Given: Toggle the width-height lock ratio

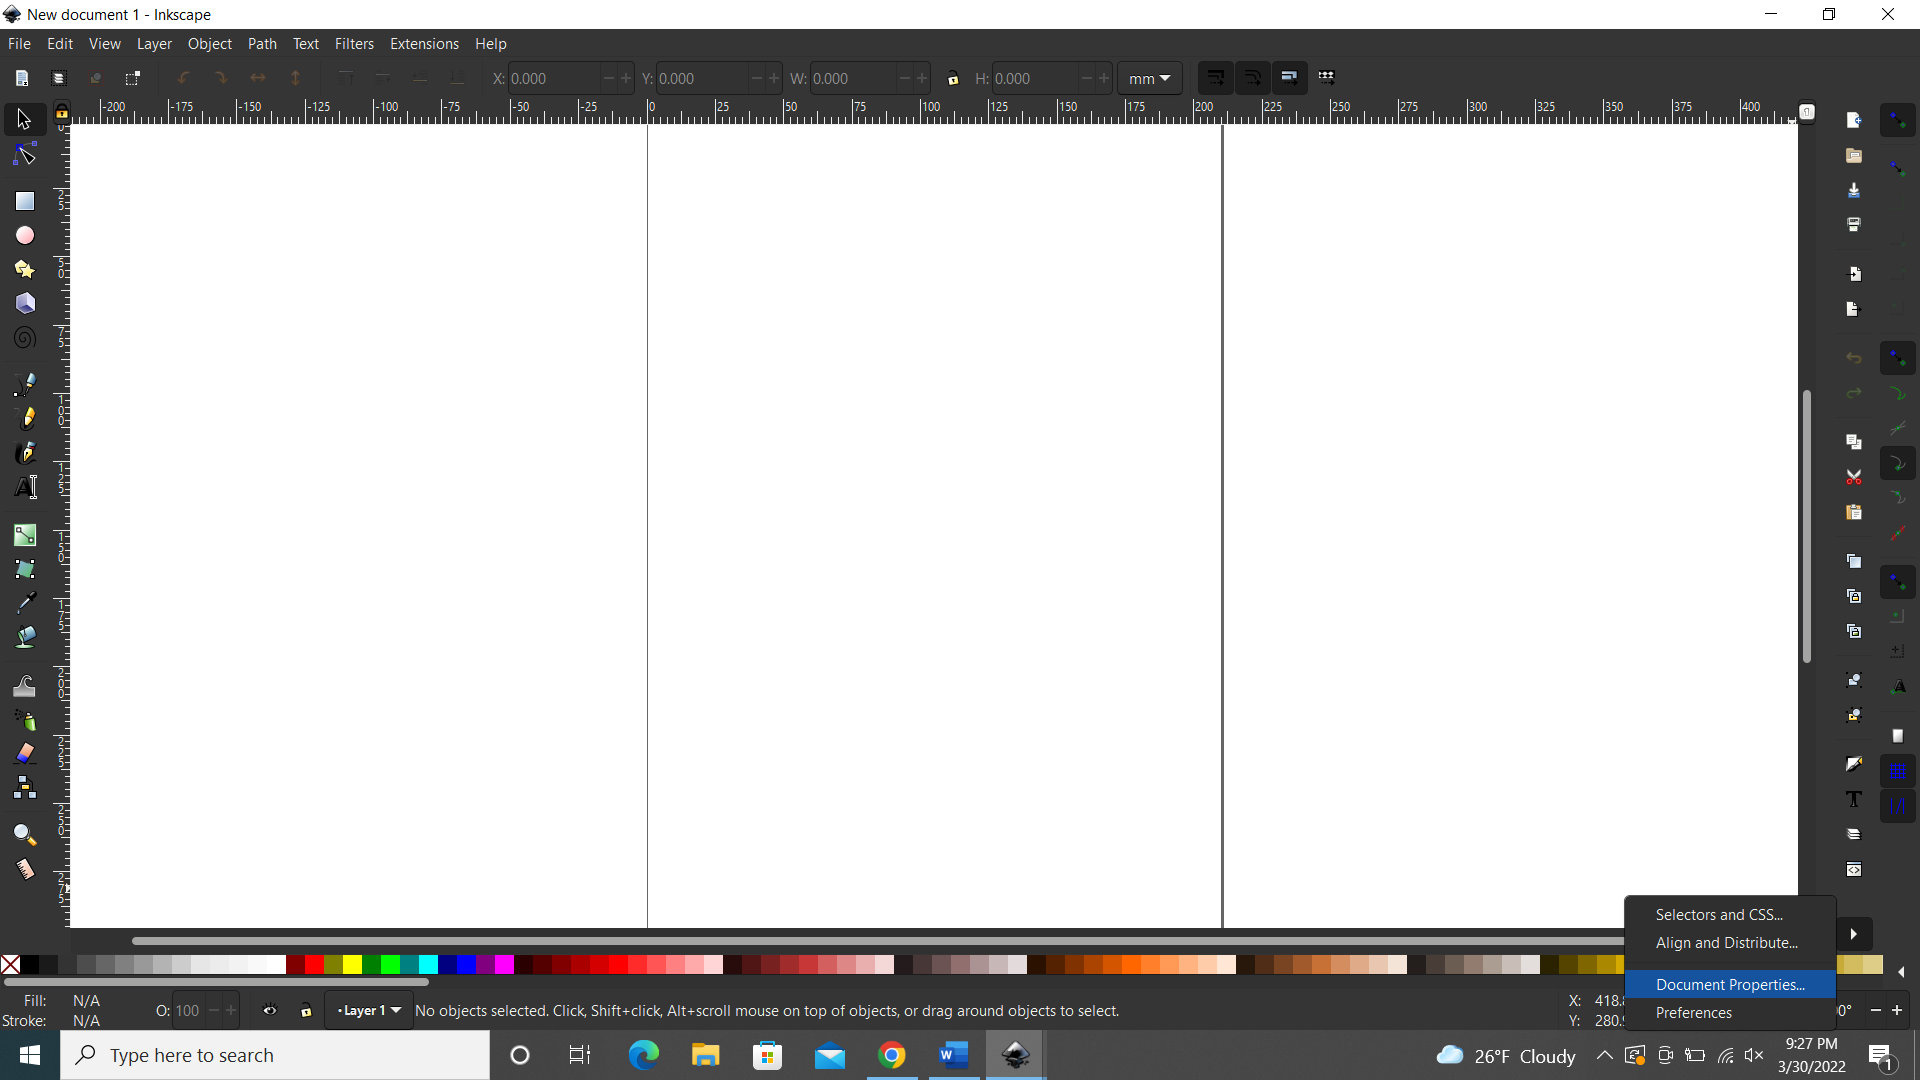Looking at the screenshot, I should (x=954, y=78).
